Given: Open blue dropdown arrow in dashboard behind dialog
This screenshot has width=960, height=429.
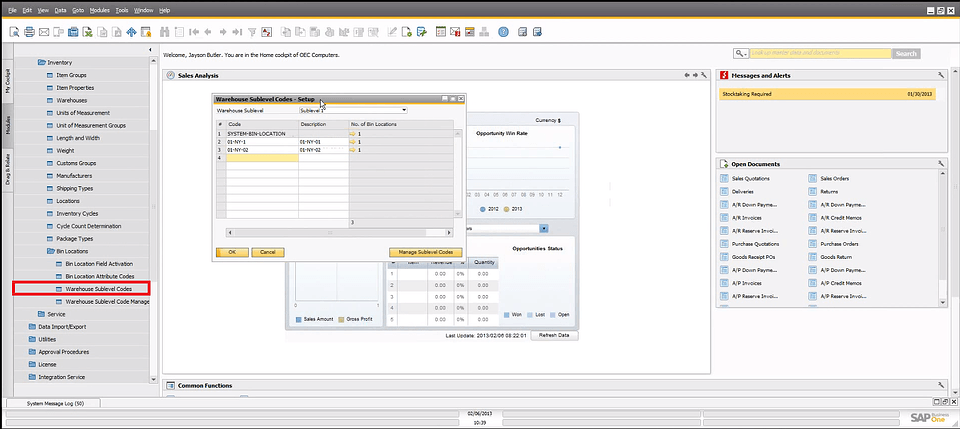Looking at the screenshot, I should tap(543, 228).
